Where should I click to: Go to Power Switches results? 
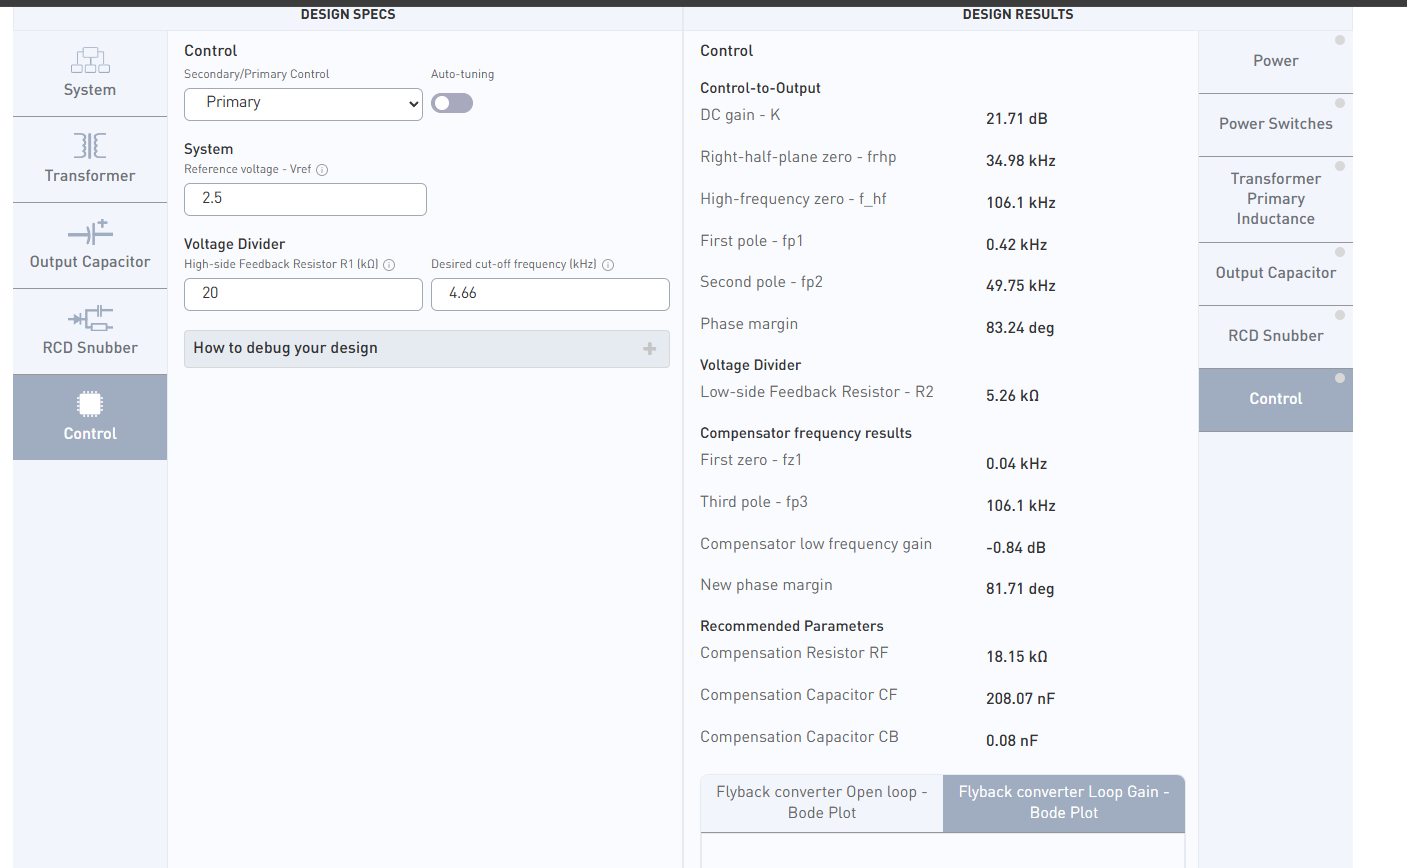point(1275,124)
